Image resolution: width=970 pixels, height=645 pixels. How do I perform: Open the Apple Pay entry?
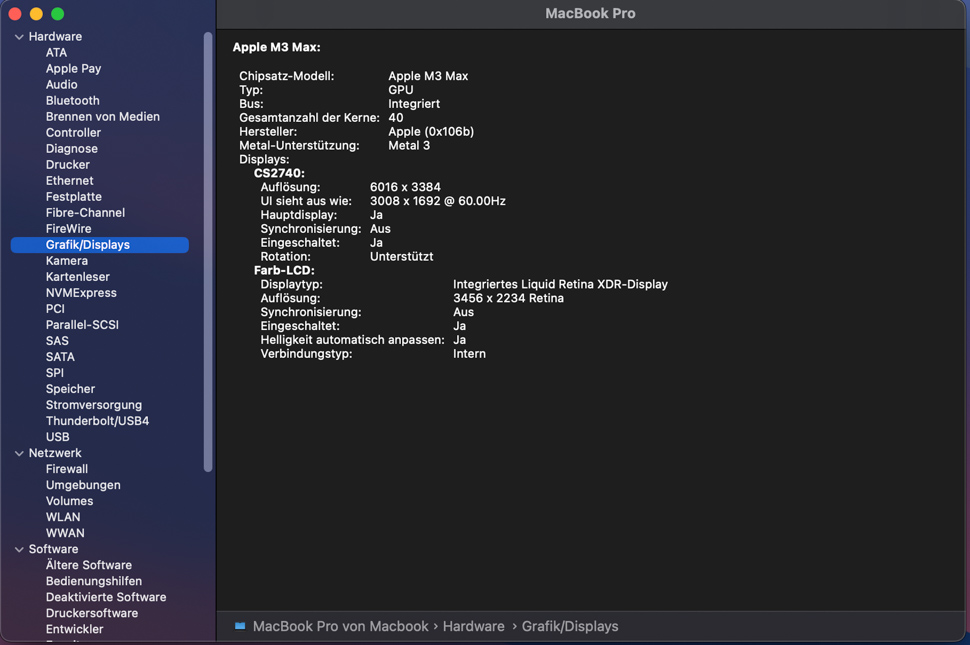(x=73, y=69)
